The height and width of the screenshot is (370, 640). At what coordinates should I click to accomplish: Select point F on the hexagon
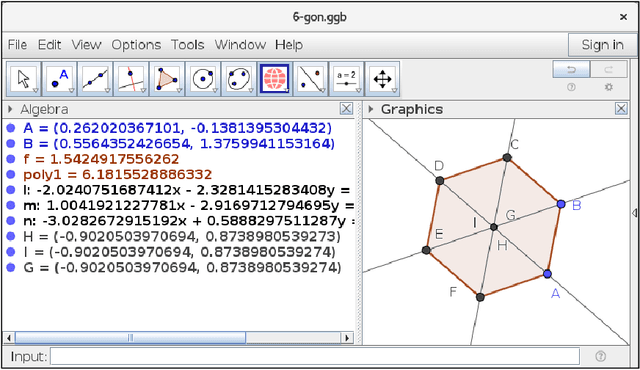480,297
